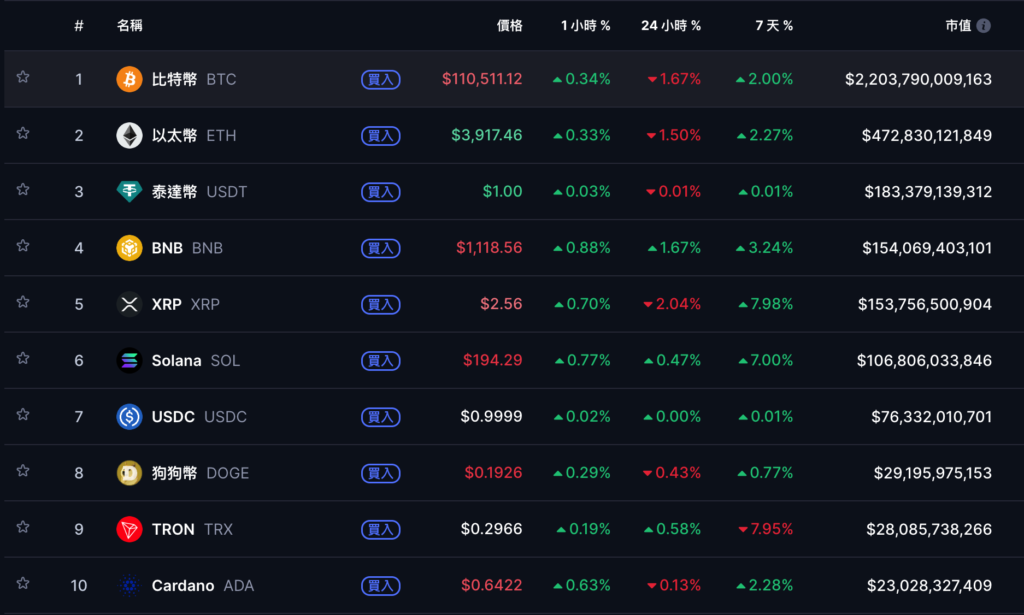Sort by the 價格 column header

(x=509, y=26)
